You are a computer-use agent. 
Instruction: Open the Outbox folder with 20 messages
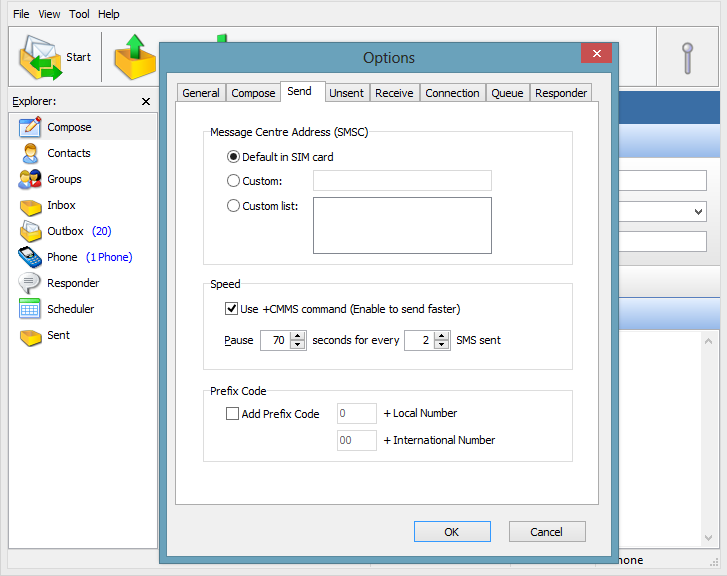click(65, 231)
